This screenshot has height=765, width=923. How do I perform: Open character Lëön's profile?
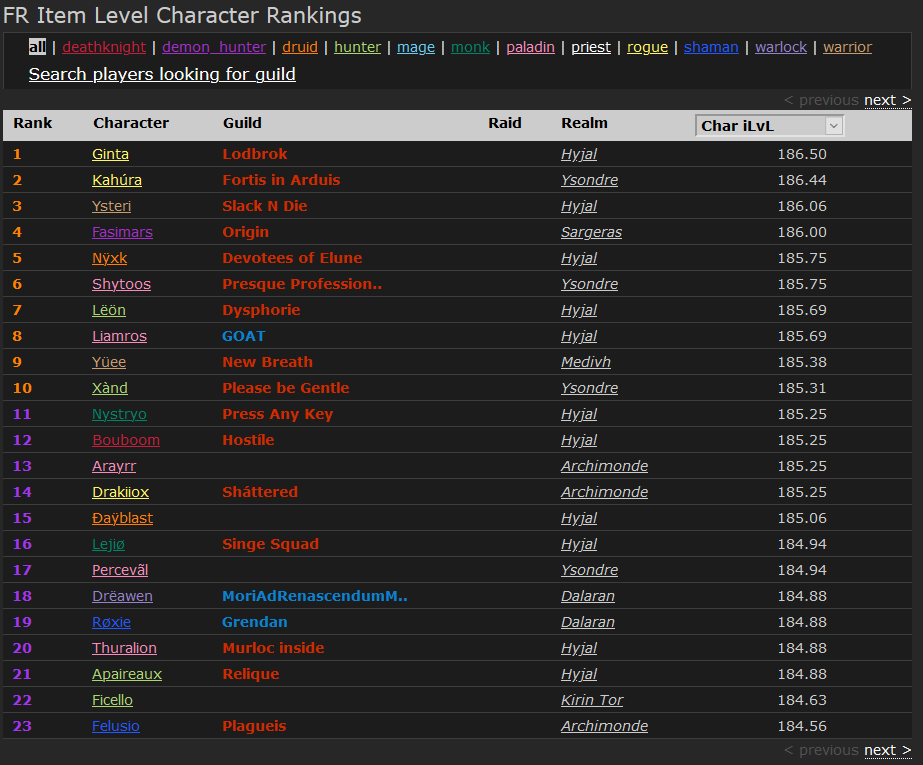pos(109,310)
